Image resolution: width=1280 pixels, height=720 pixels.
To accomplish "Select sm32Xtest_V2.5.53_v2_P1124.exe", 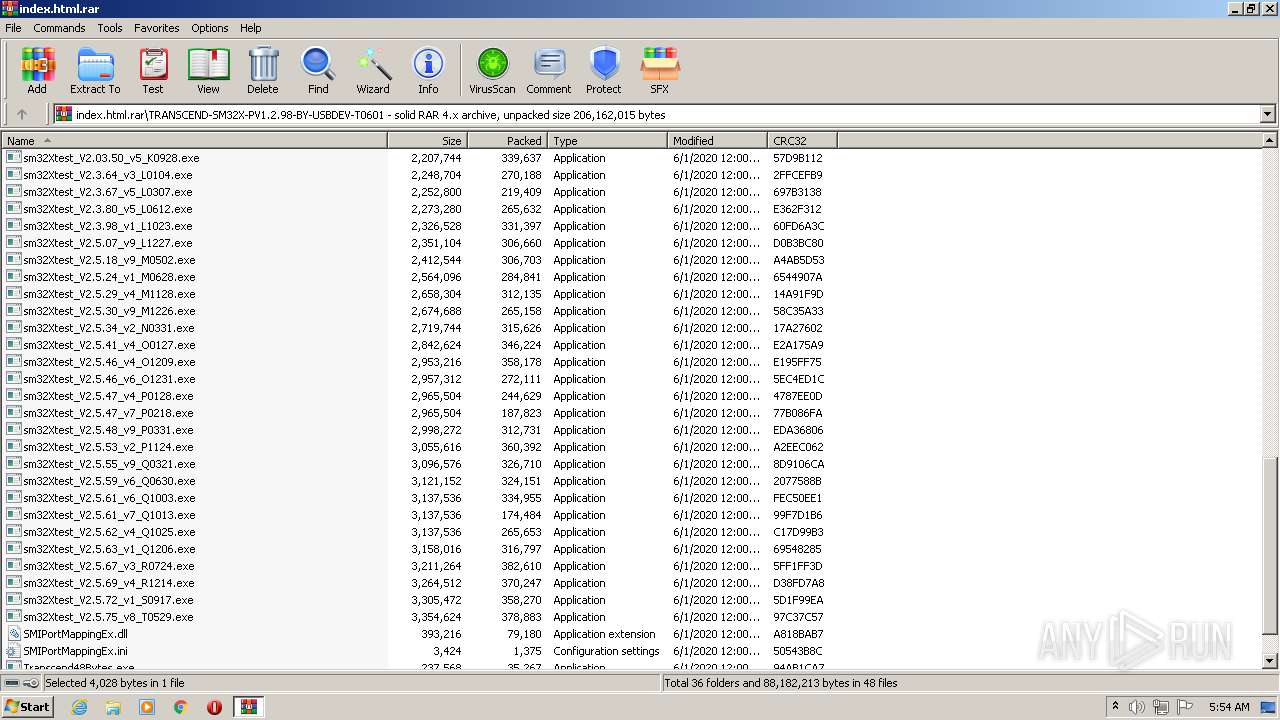I will coord(109,447).
